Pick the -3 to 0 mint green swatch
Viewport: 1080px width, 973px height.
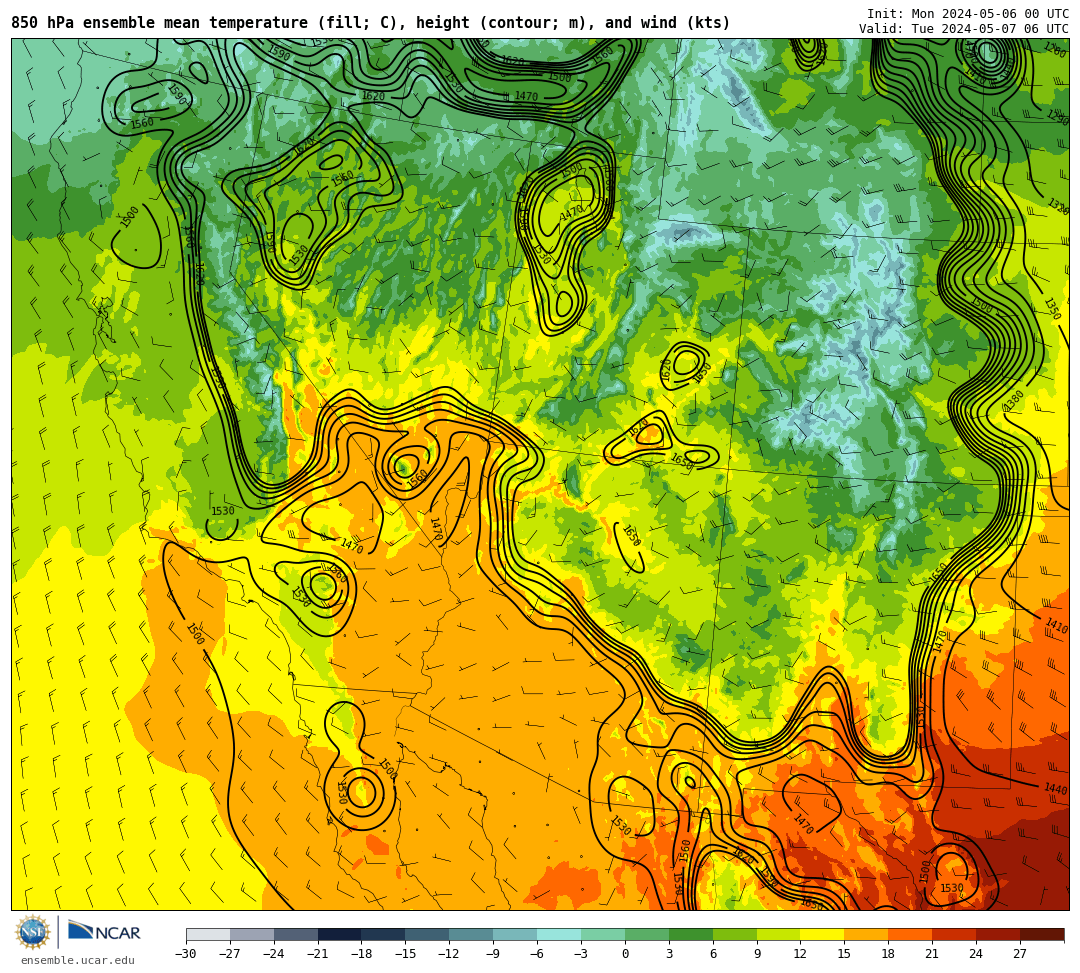[603, 934]
